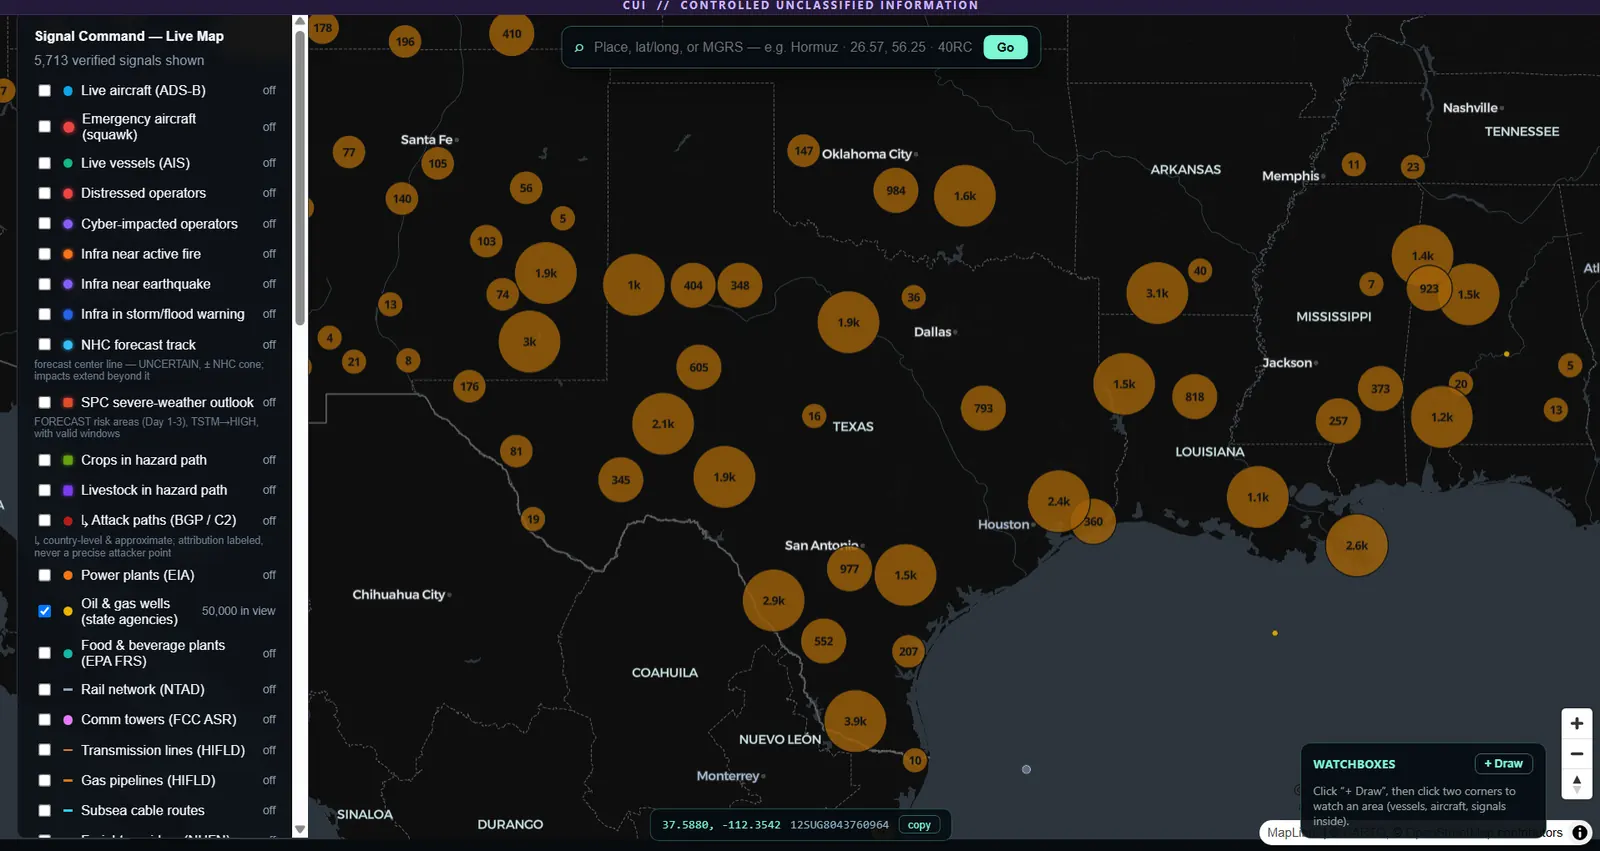Click the + Draw watchbox button
The height and width of the screenshot is (851, 1600).
(x=1503, y=764)
